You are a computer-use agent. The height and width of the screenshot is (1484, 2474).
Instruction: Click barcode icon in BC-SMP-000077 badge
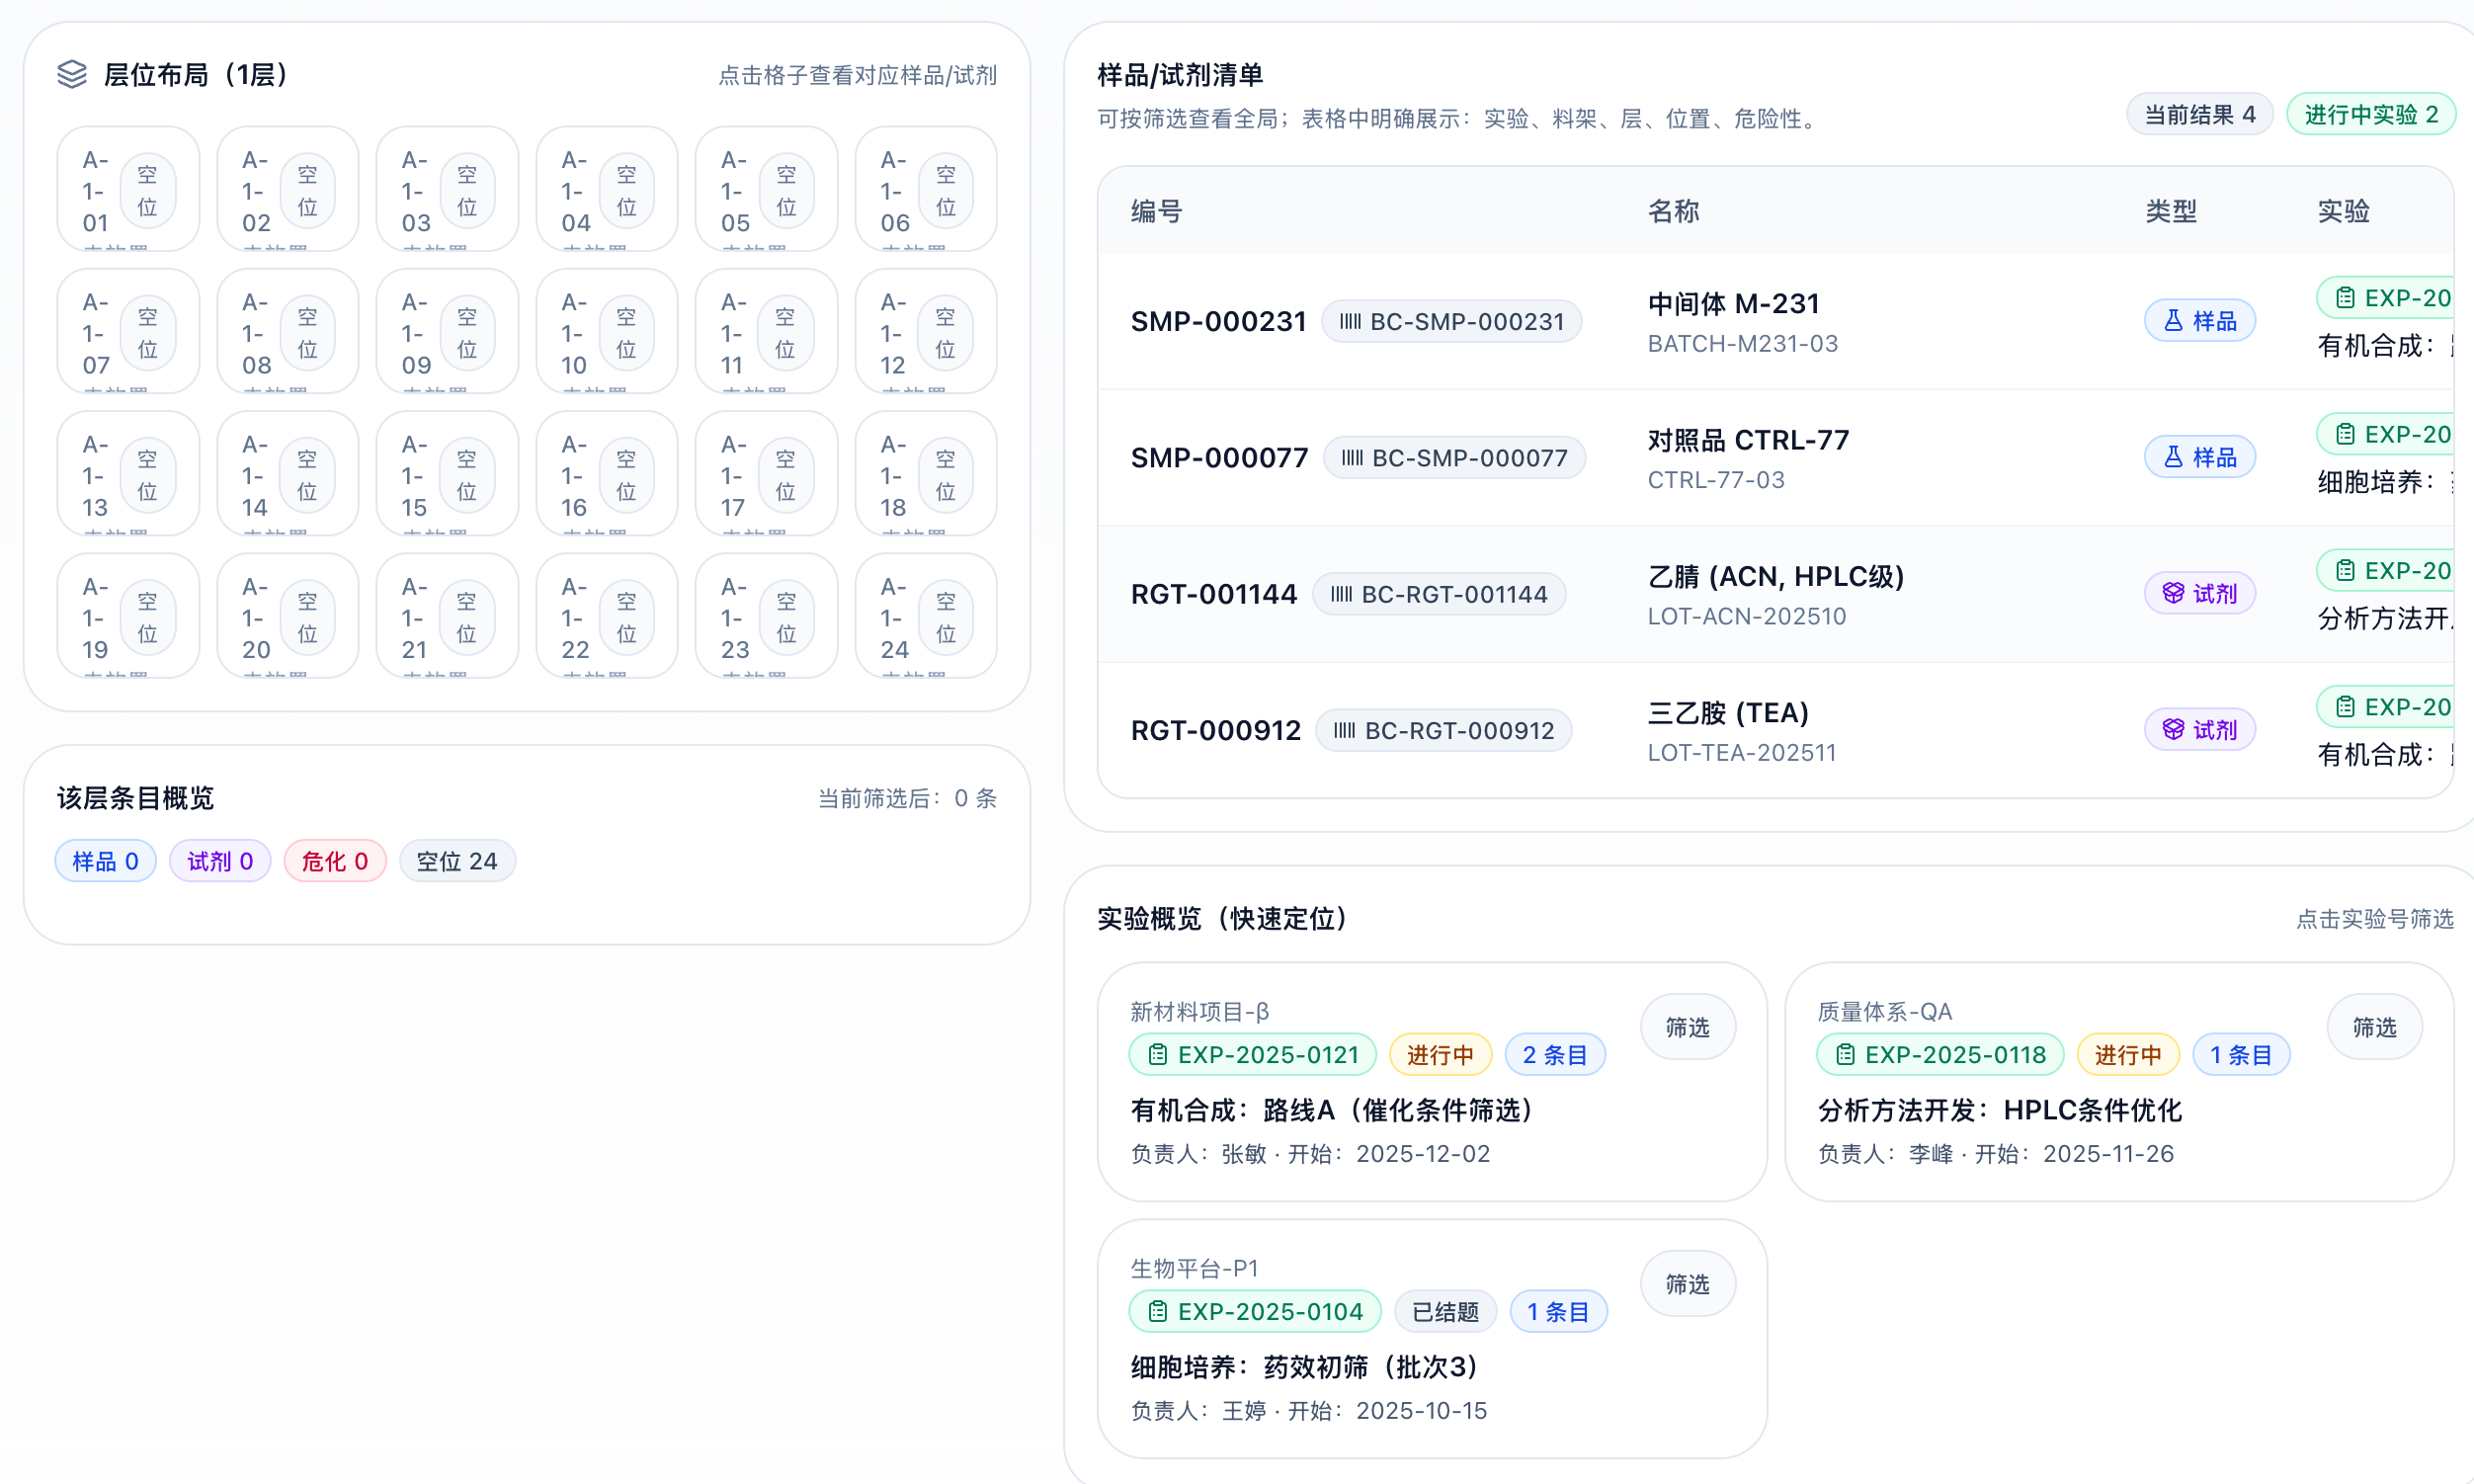(1352, 458)
